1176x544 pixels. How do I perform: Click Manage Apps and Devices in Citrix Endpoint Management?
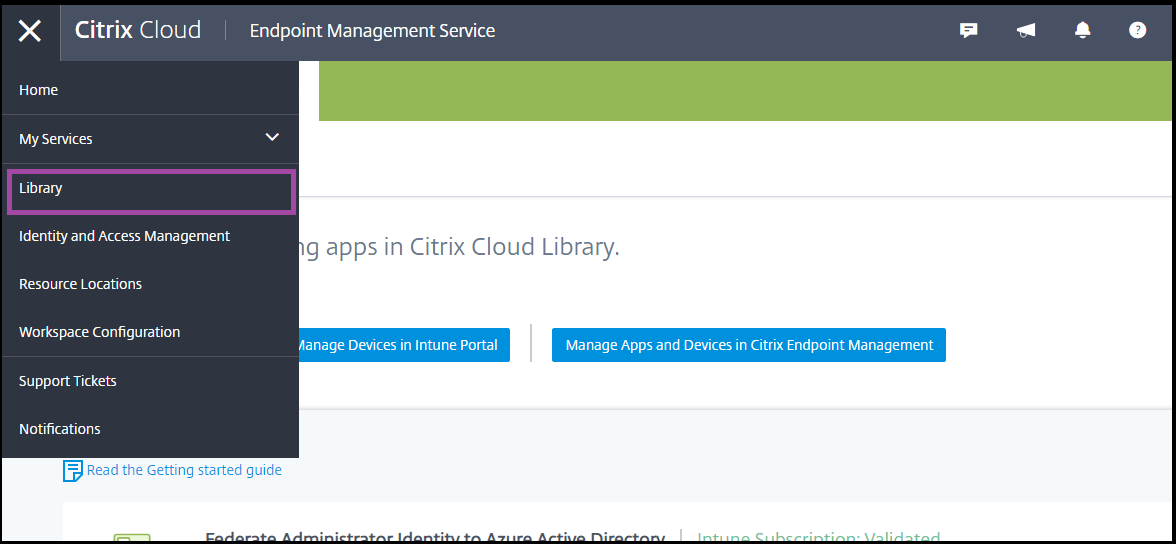coord(748,345)
